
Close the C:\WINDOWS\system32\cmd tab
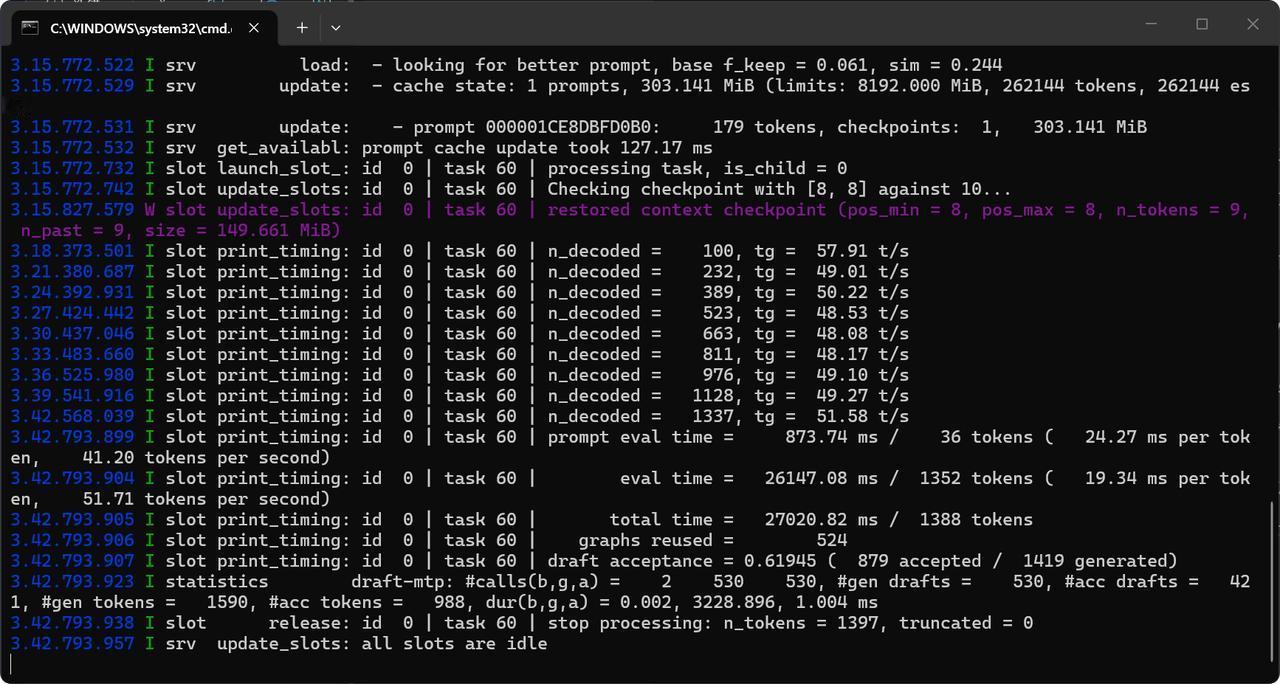pos(255,28)
